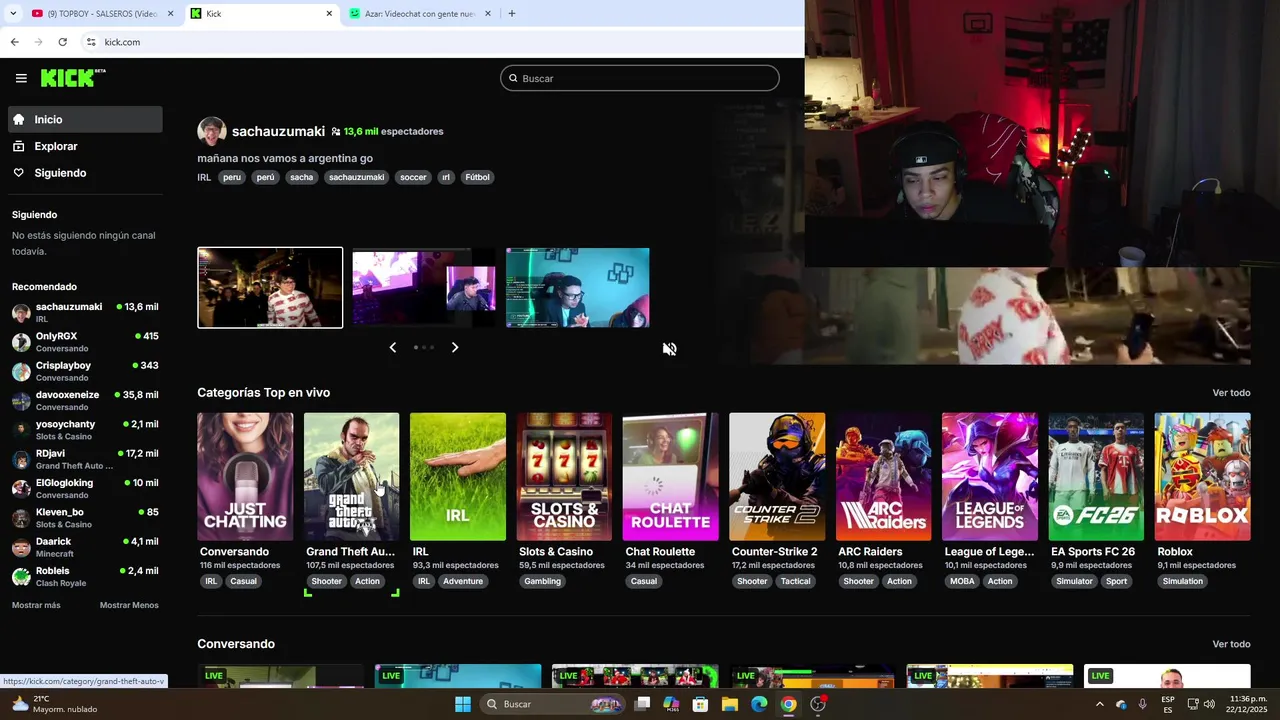Image resolution: width=1280 pixels, height=720 pixels.
Task: Go to next carousel slide
Action: [x=455, y=347]
